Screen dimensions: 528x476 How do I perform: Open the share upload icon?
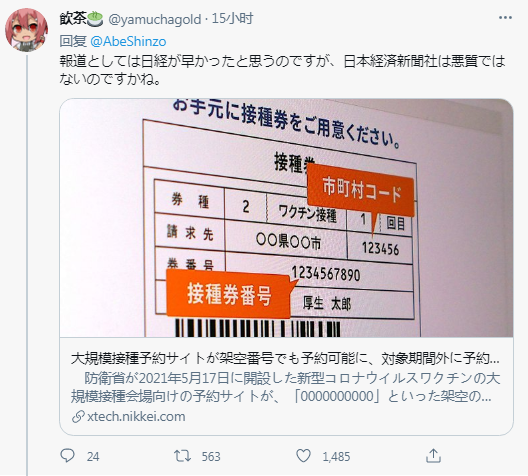433,456
